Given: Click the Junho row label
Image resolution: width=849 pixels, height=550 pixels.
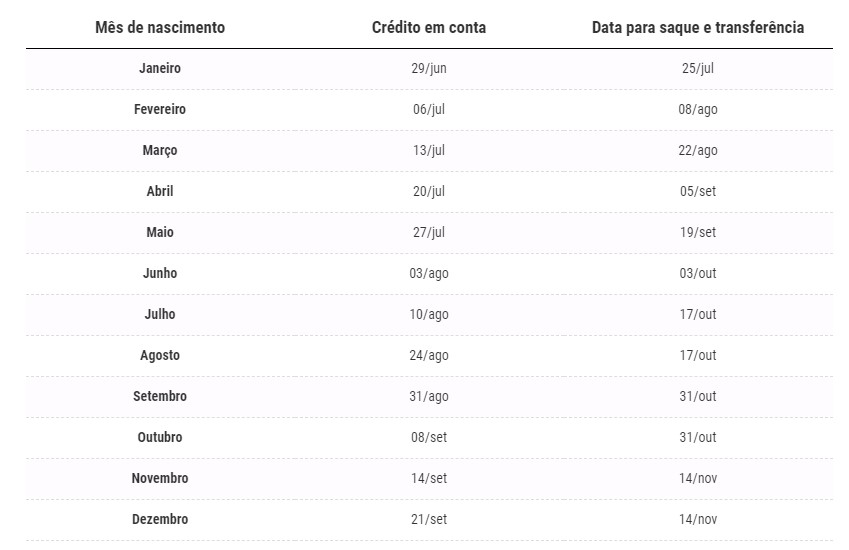Looking at the screenshot, I should 160,273.
